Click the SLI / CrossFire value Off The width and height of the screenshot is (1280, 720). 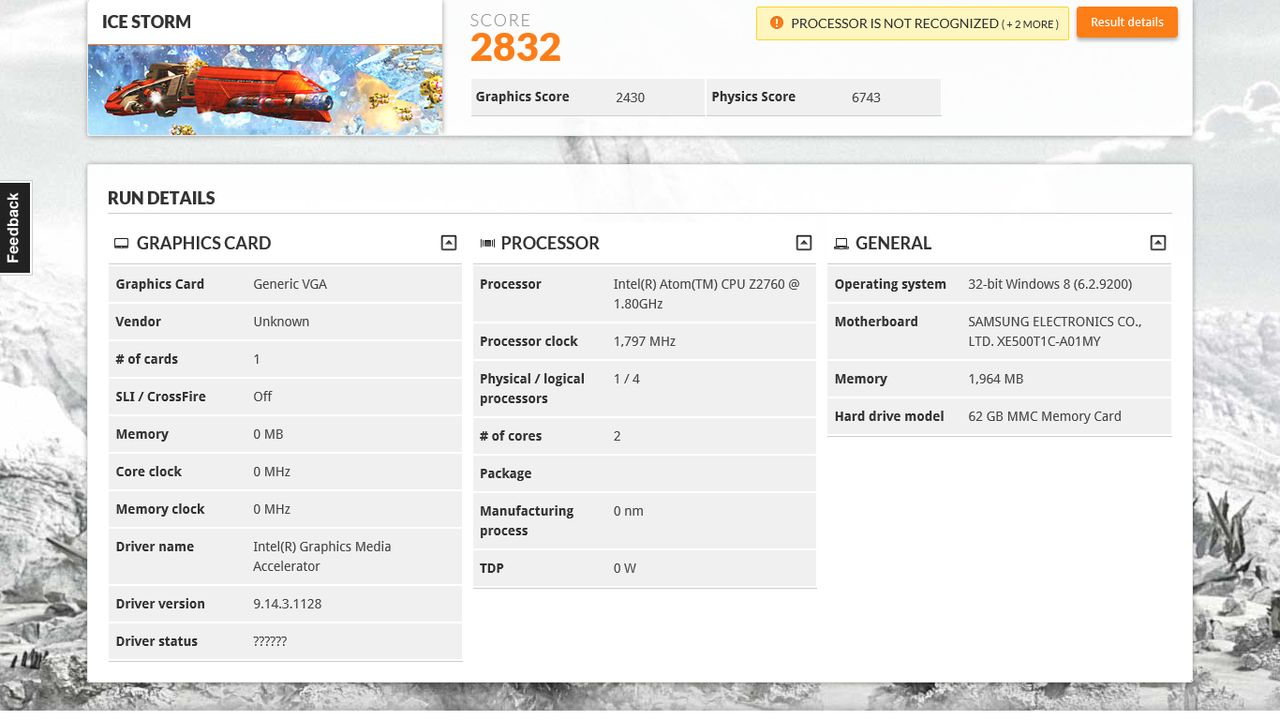263,397
